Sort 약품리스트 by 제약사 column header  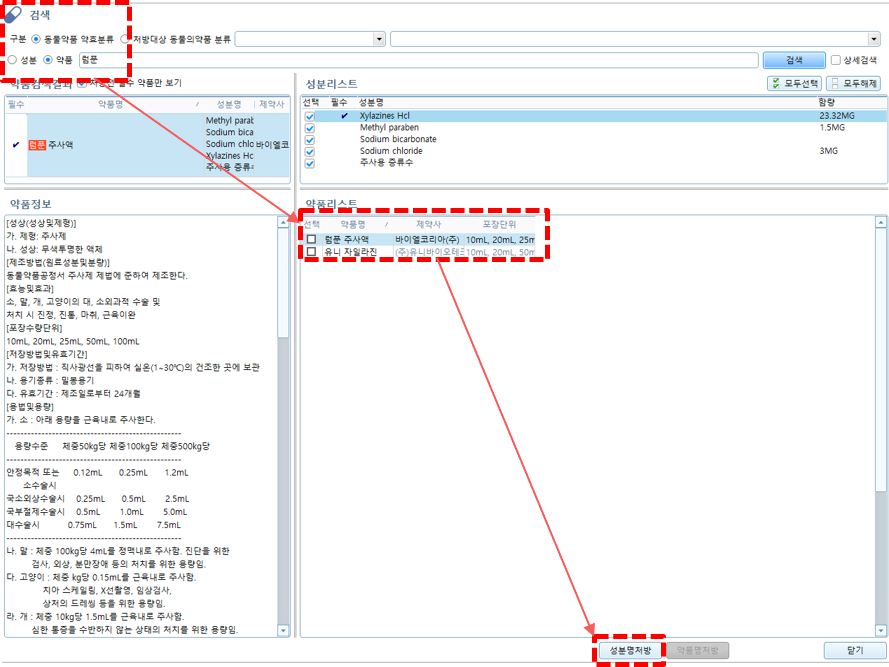428,225
